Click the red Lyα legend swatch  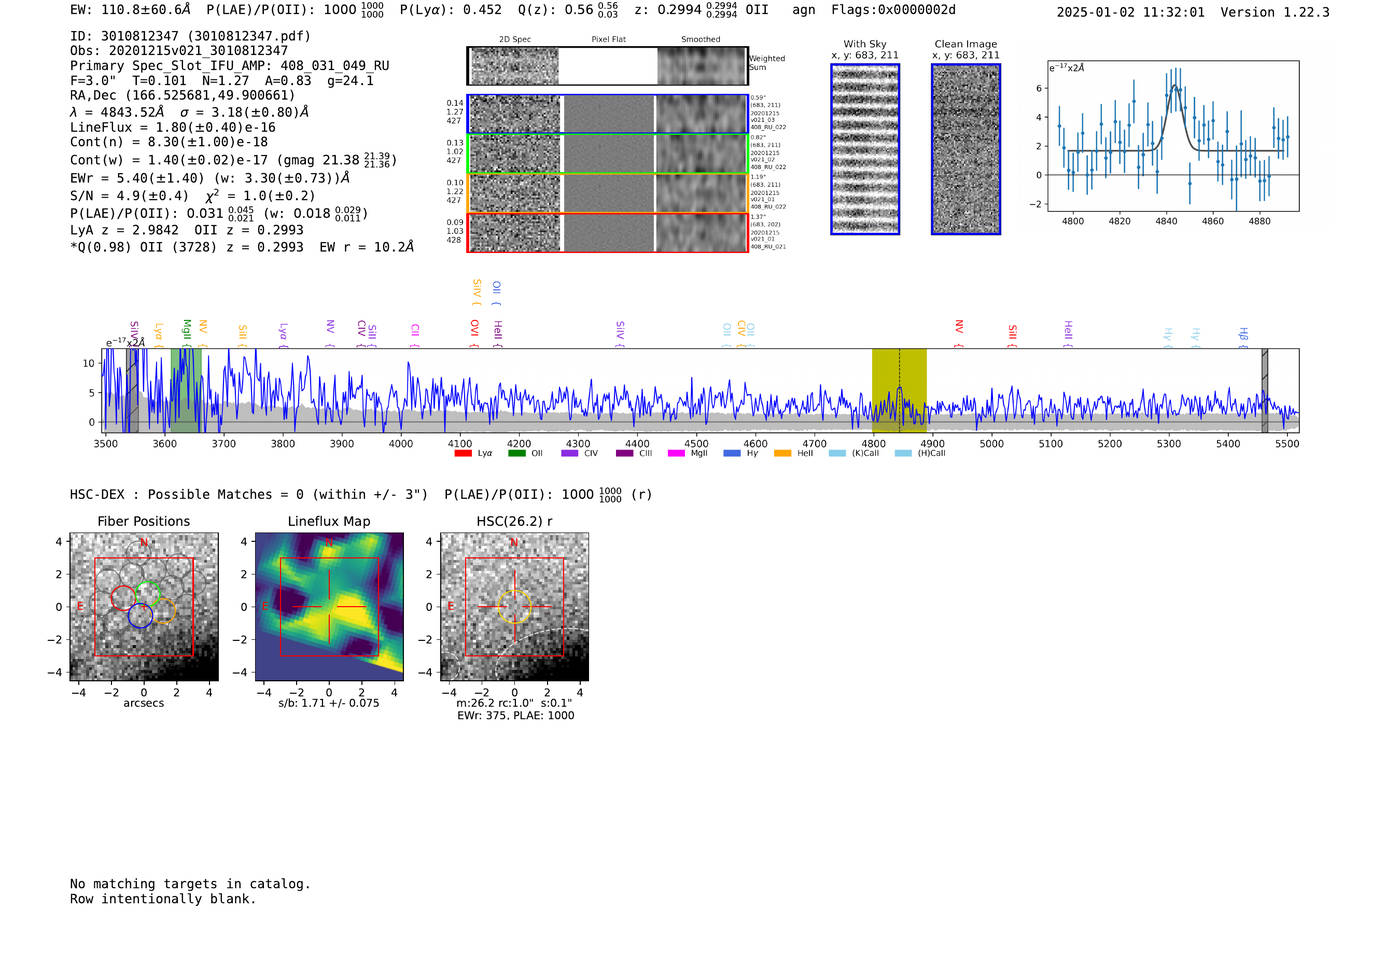(462, 453)
